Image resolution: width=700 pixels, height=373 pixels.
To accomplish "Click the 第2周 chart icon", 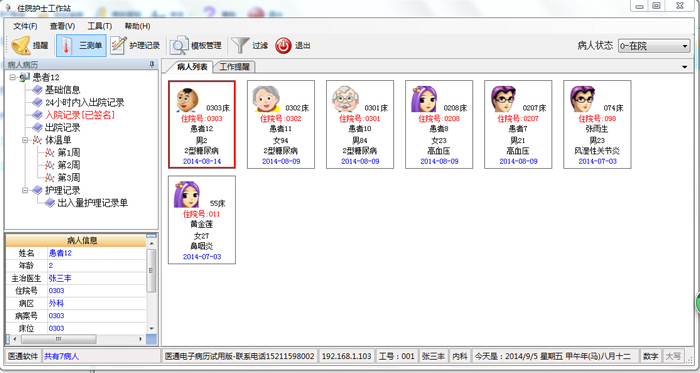I will tap(50, 165).
